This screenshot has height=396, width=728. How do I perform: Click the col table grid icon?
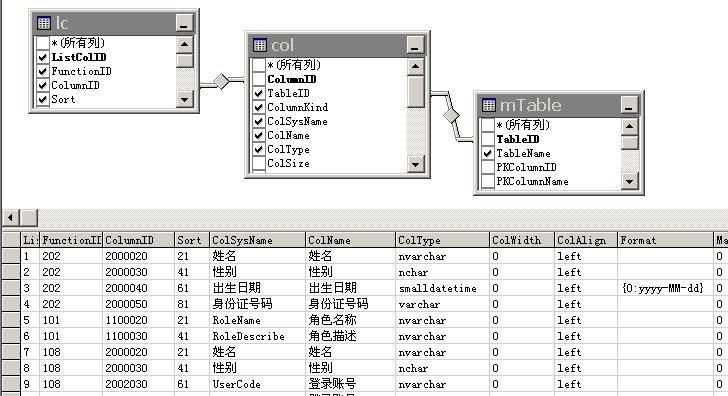(260, 45)
